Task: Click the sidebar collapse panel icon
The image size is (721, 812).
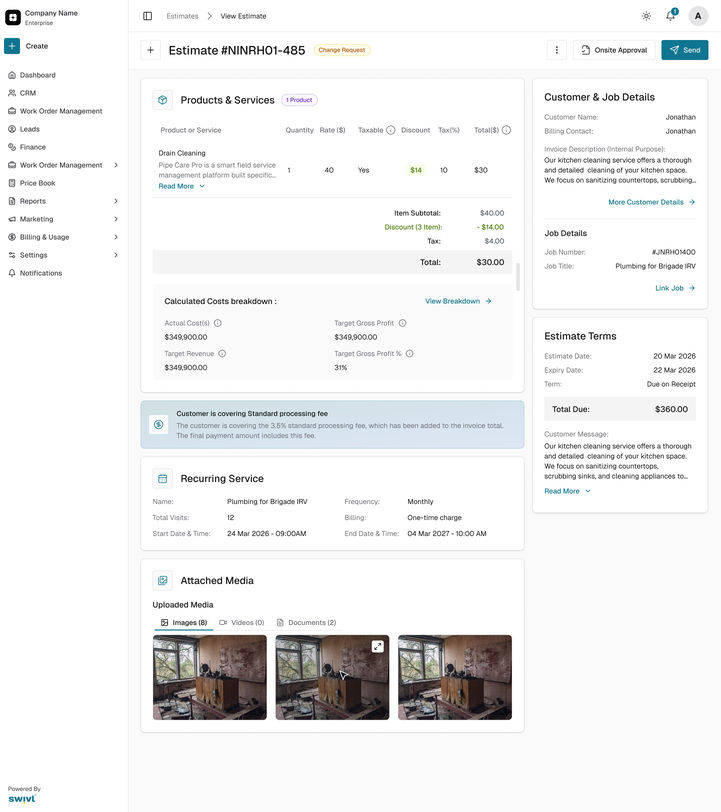Action: tap(148, 16)
